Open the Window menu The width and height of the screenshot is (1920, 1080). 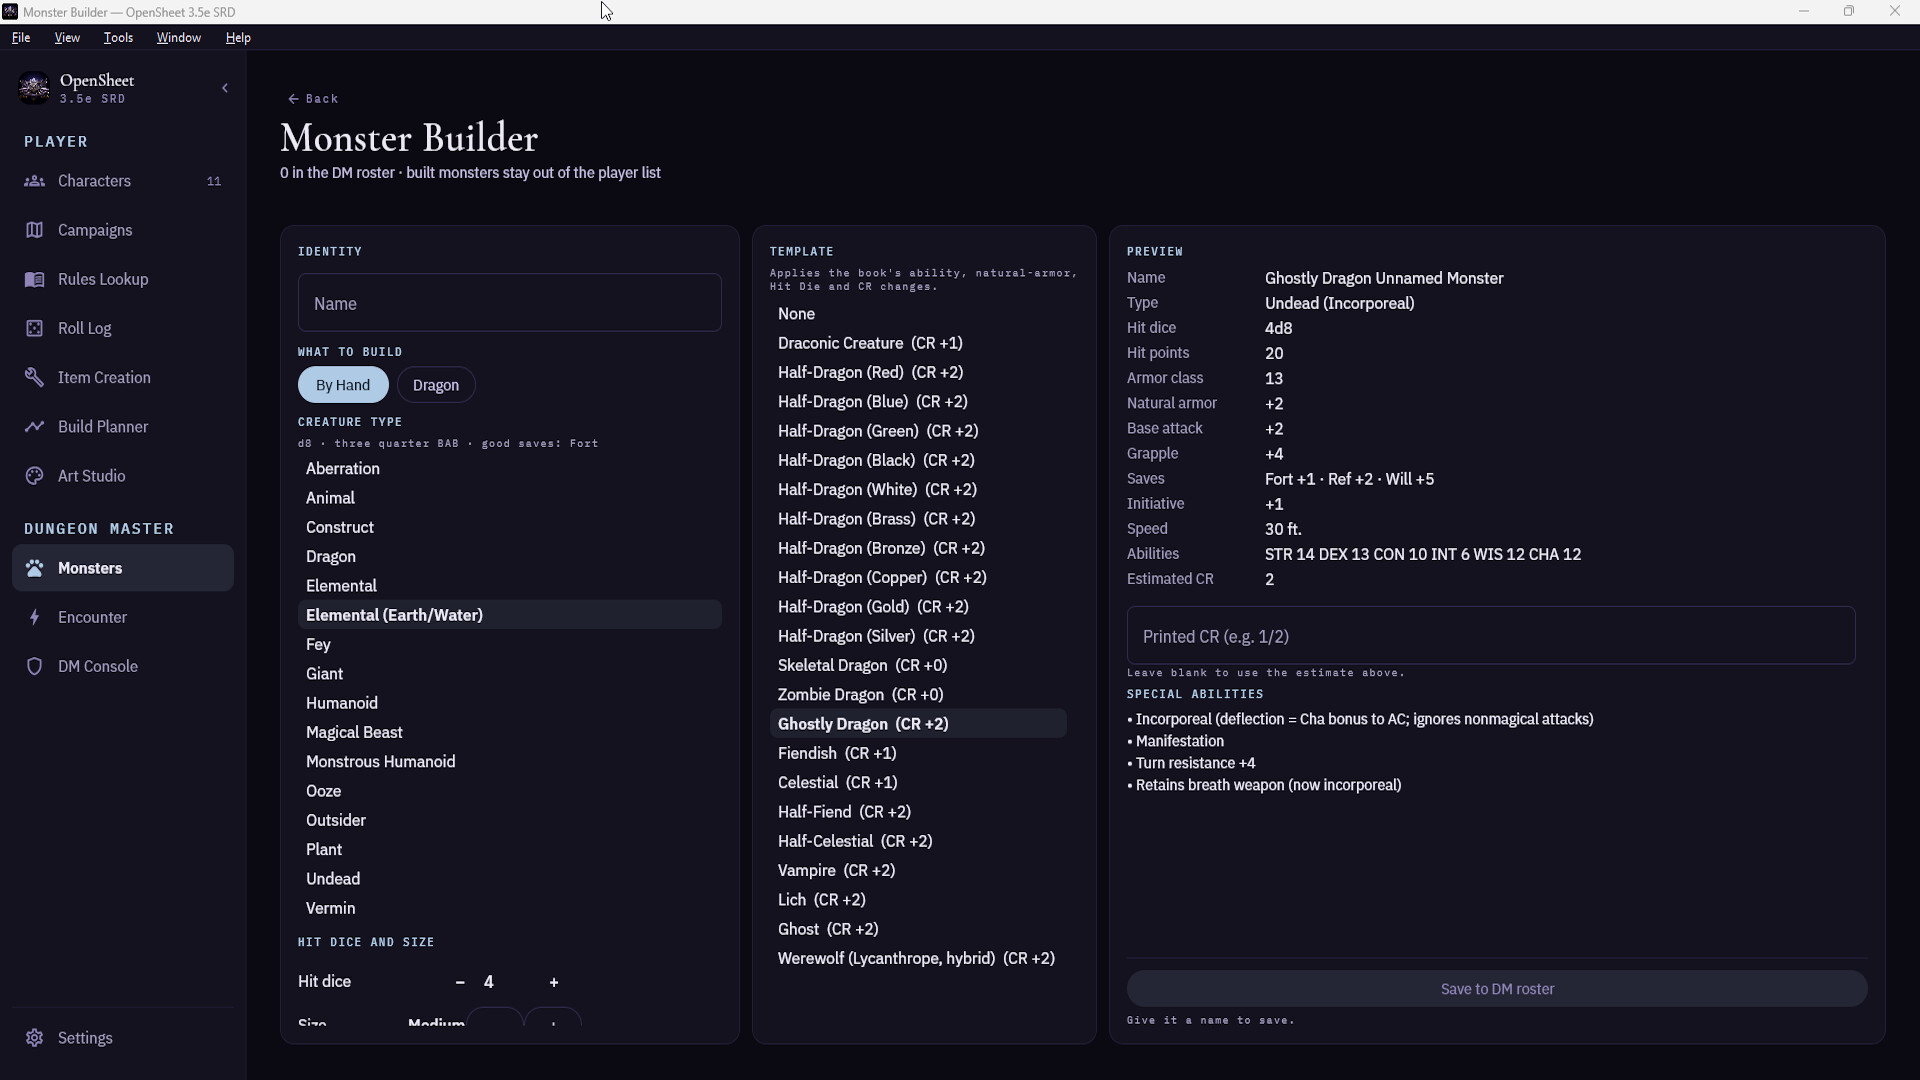pos(179,37)
